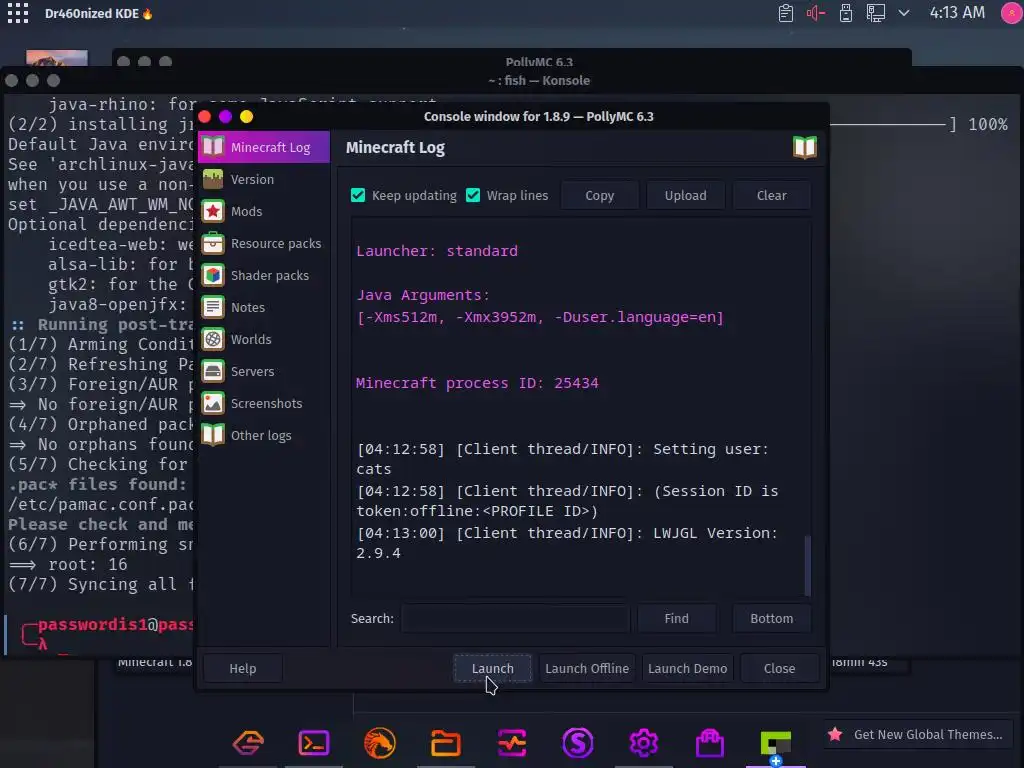
Task: Click Launch Demo
Action: click(x=687, y=668)
